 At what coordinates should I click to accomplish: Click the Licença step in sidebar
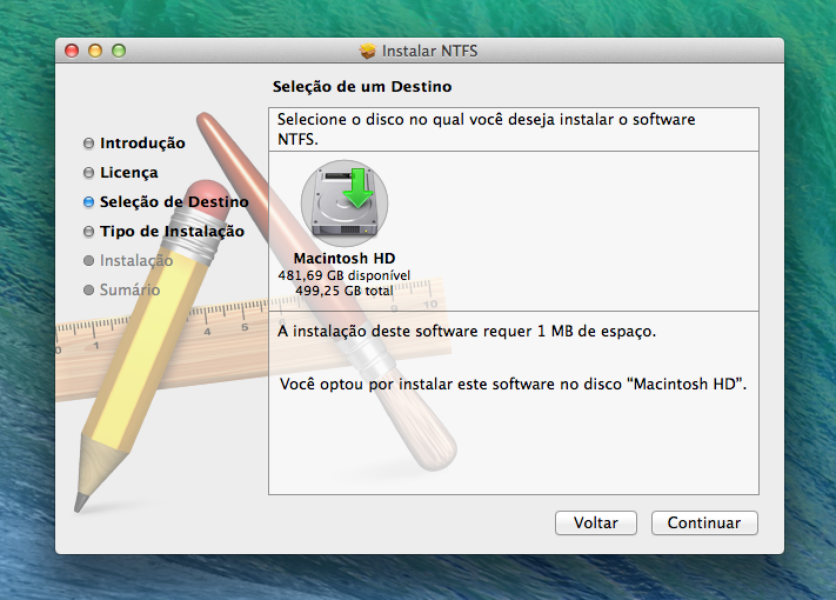pyautogui.click(x=129, y=172)
